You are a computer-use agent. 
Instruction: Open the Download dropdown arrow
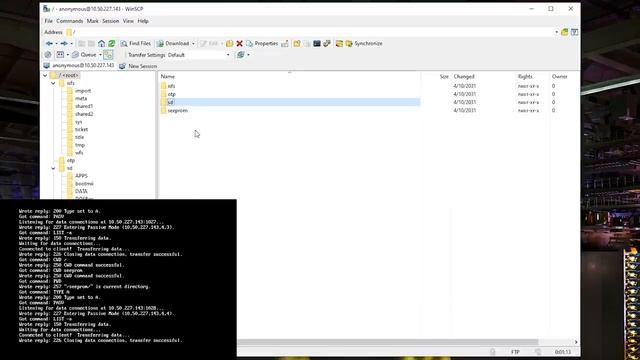point(193,43)
